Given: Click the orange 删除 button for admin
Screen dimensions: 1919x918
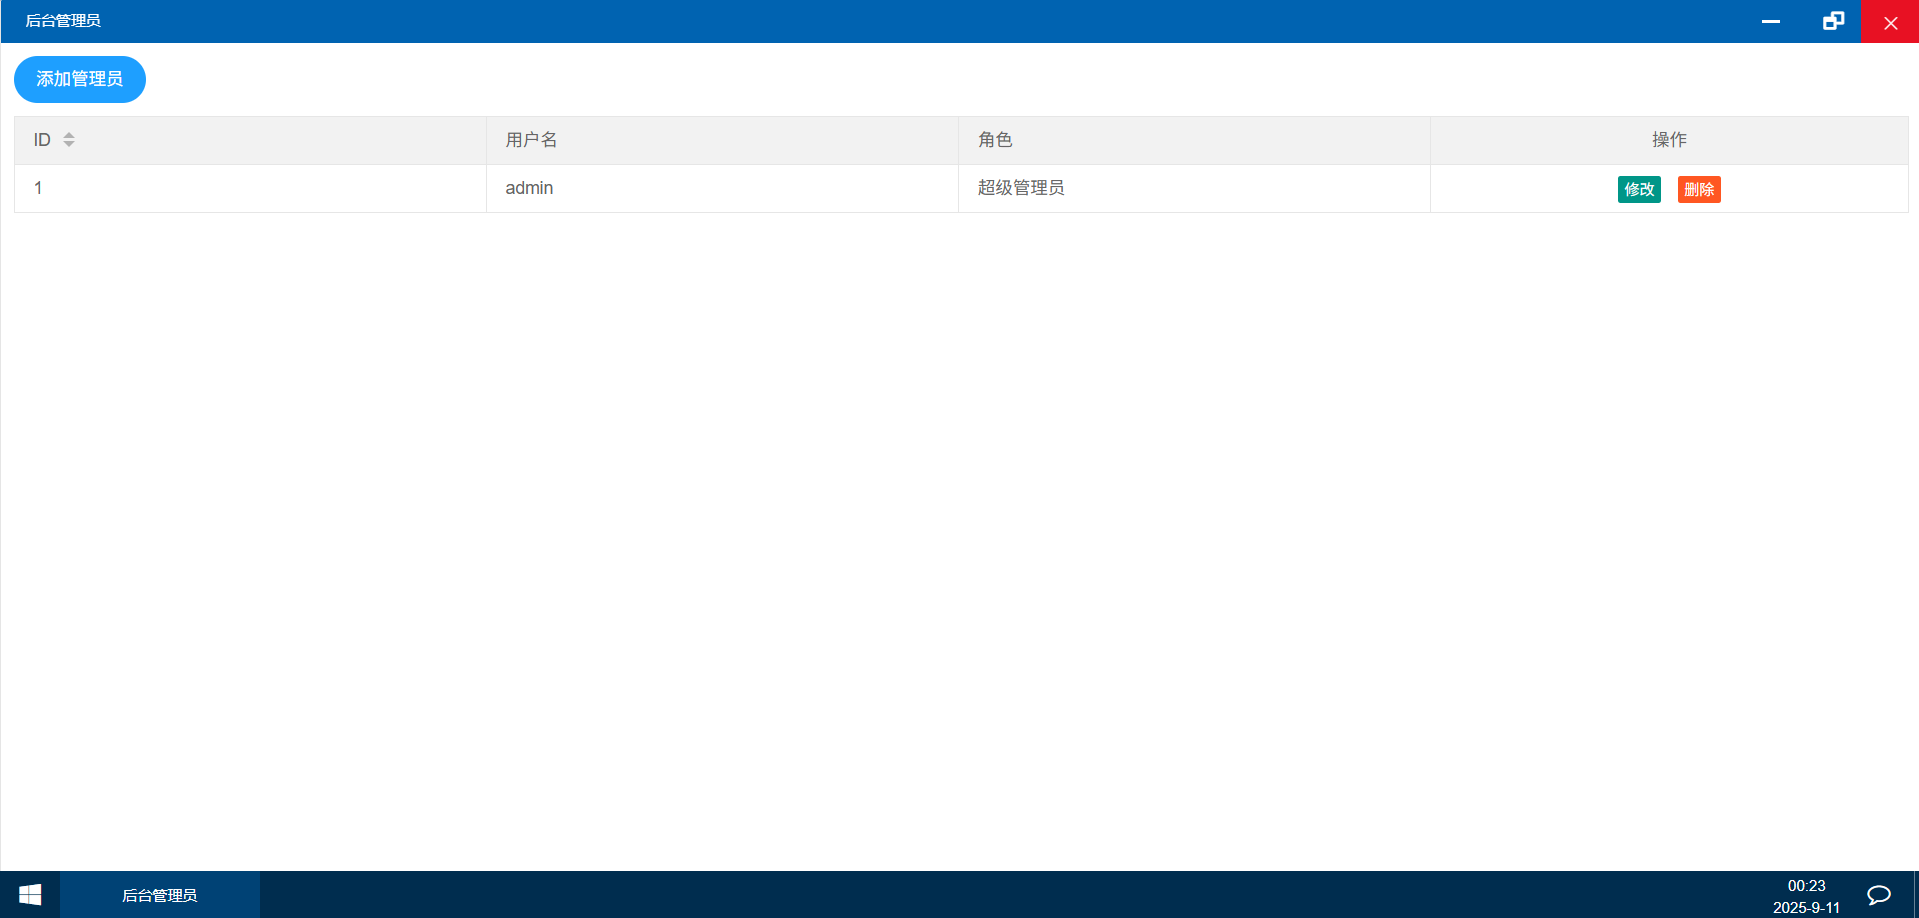Looking at the screenshot, I should tap(1698, 189).
